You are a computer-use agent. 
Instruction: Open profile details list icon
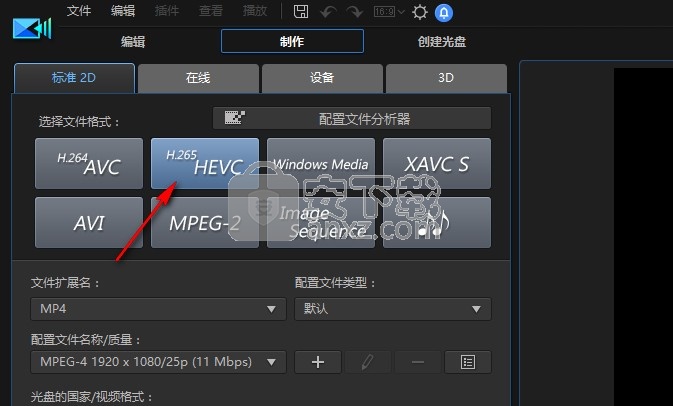[x=467, y=362]
